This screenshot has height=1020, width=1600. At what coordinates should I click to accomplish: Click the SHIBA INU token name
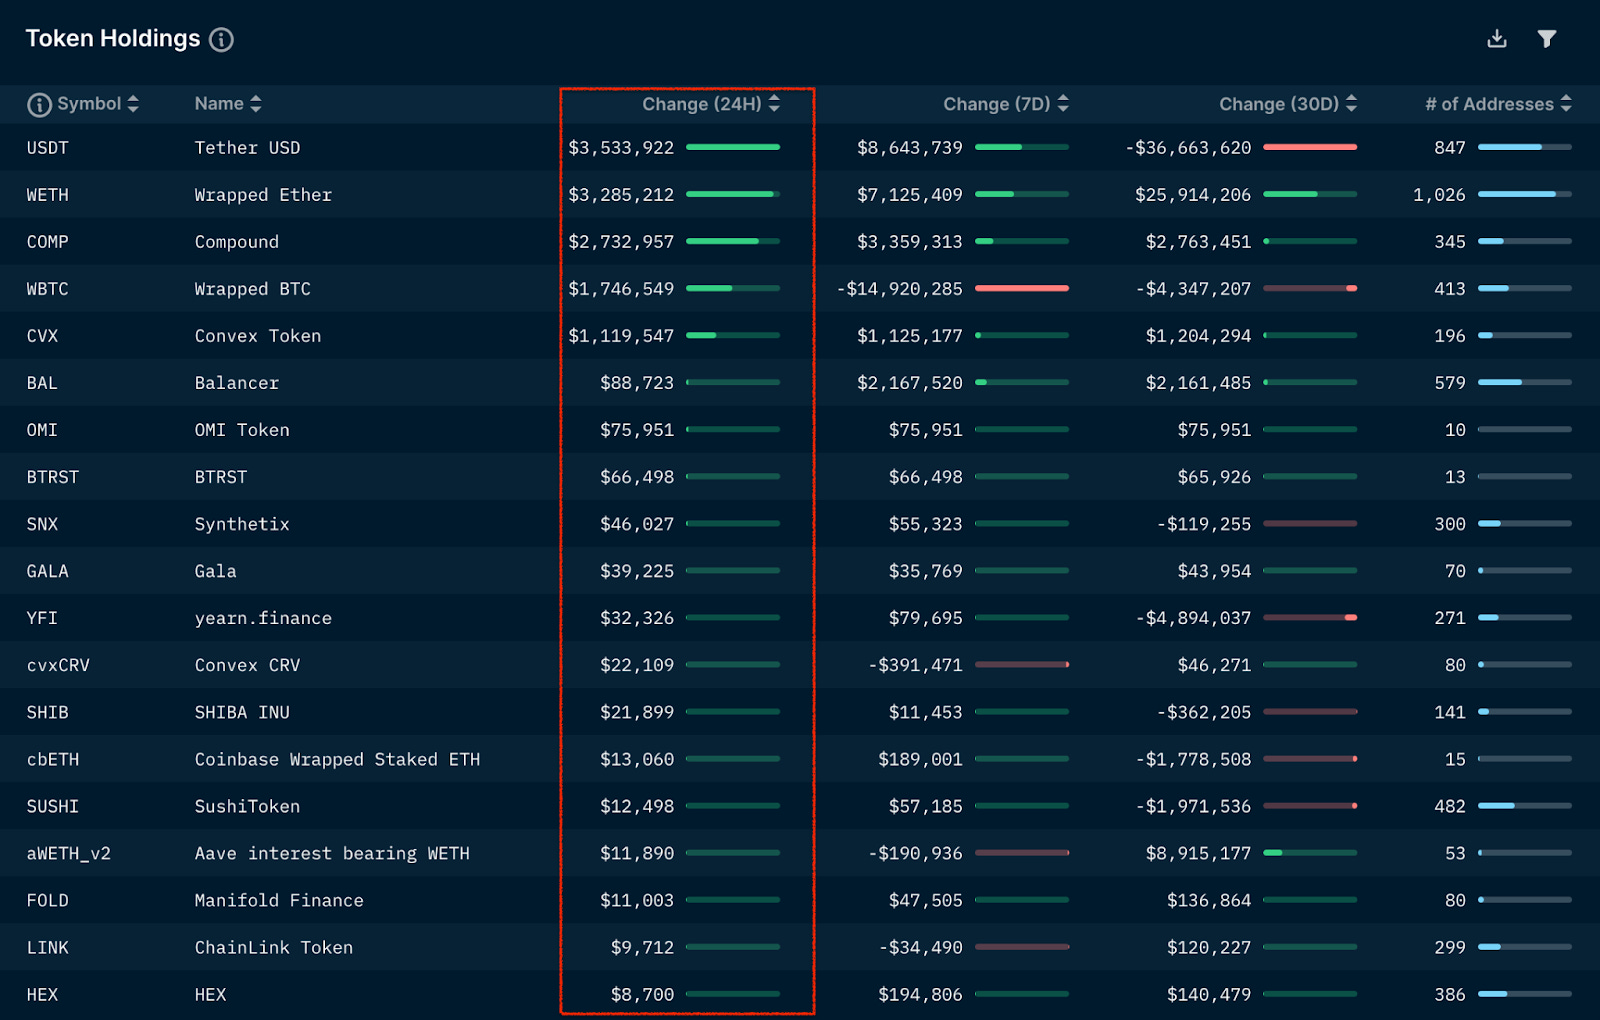242,712
